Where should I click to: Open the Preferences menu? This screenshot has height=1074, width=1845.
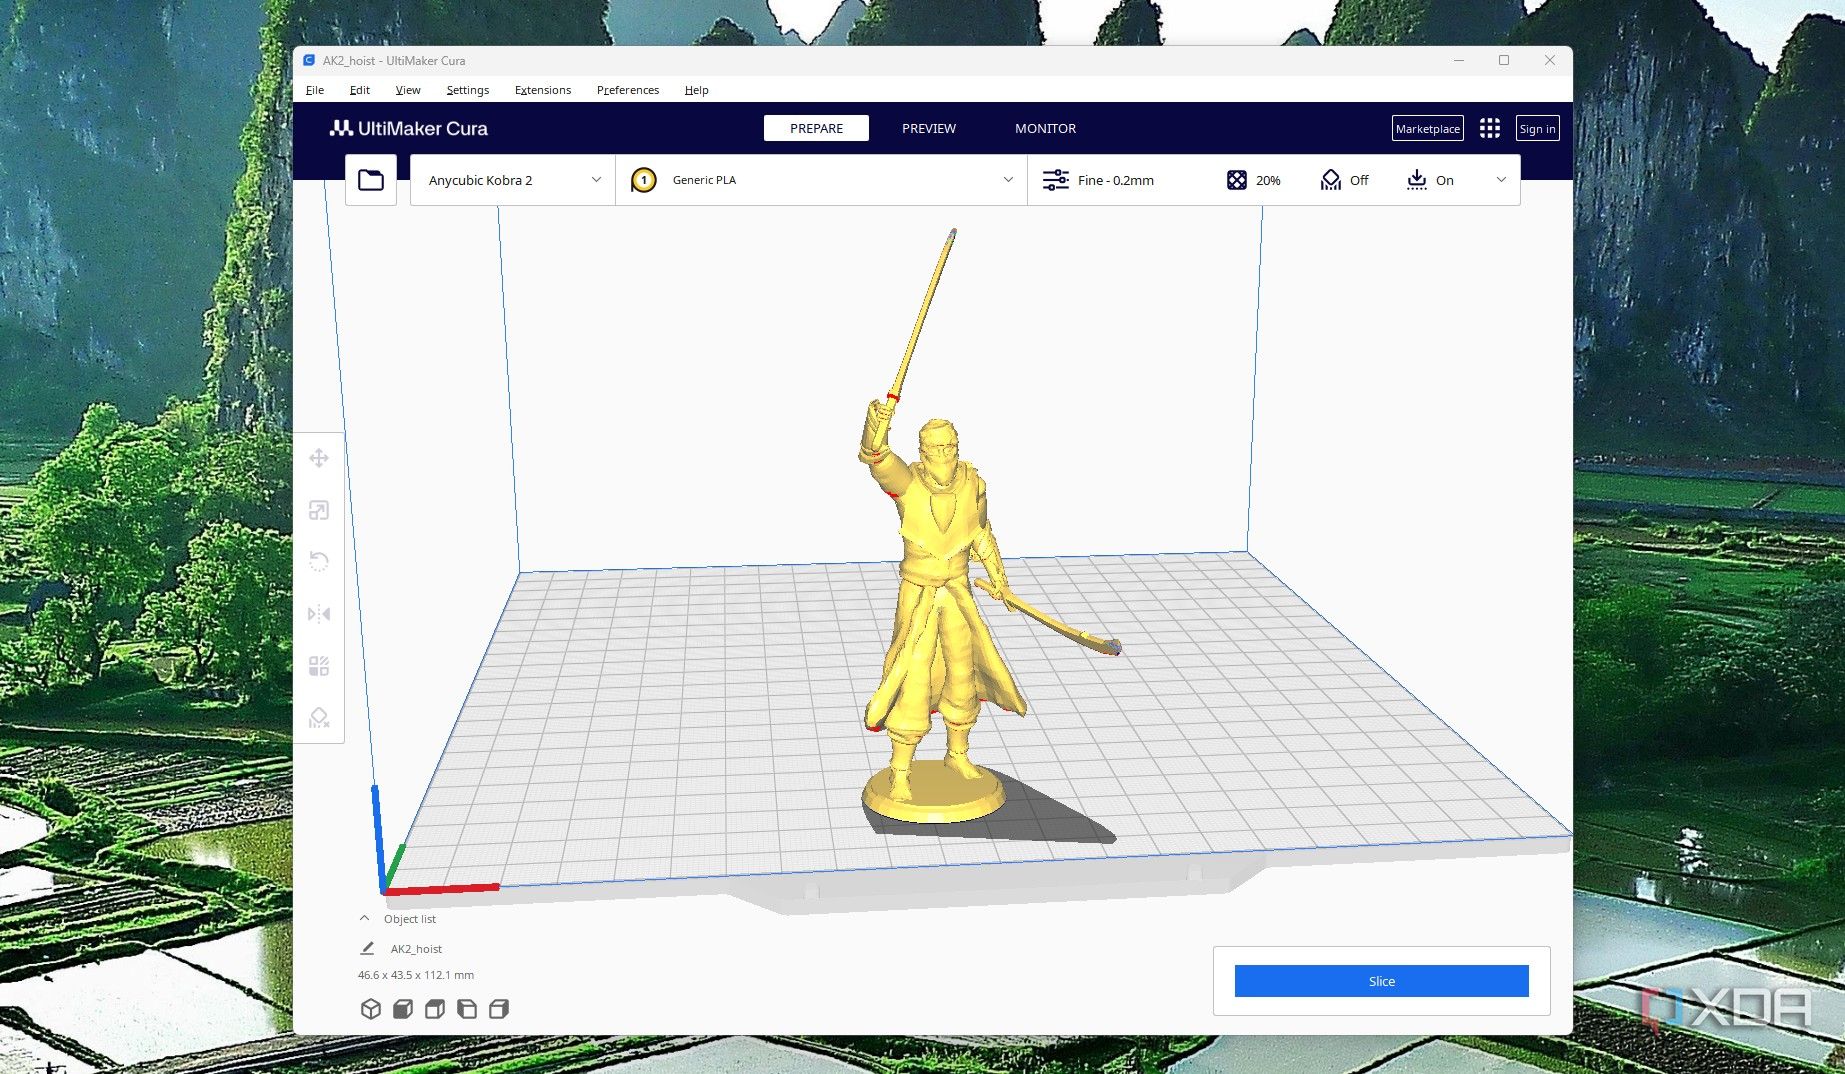pyautogui.click(x=628, y=90)
